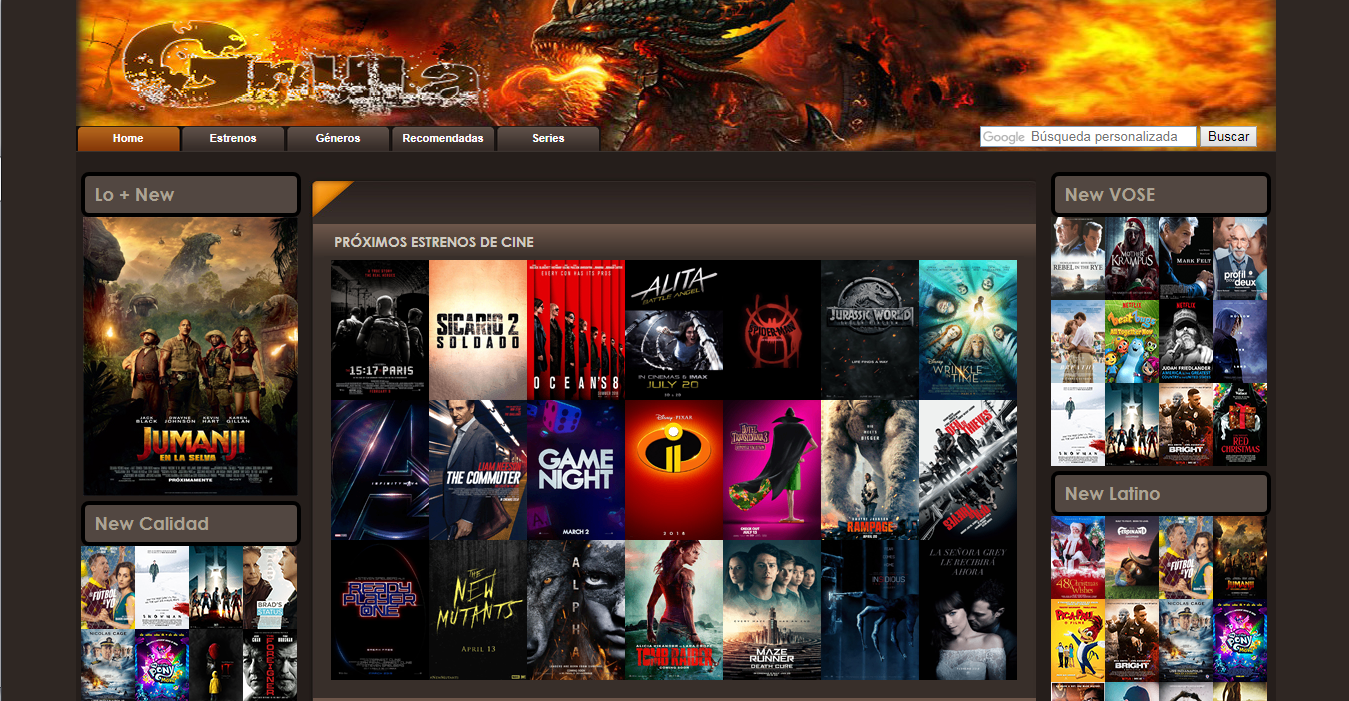Open the Series tab

click(548, 138)
